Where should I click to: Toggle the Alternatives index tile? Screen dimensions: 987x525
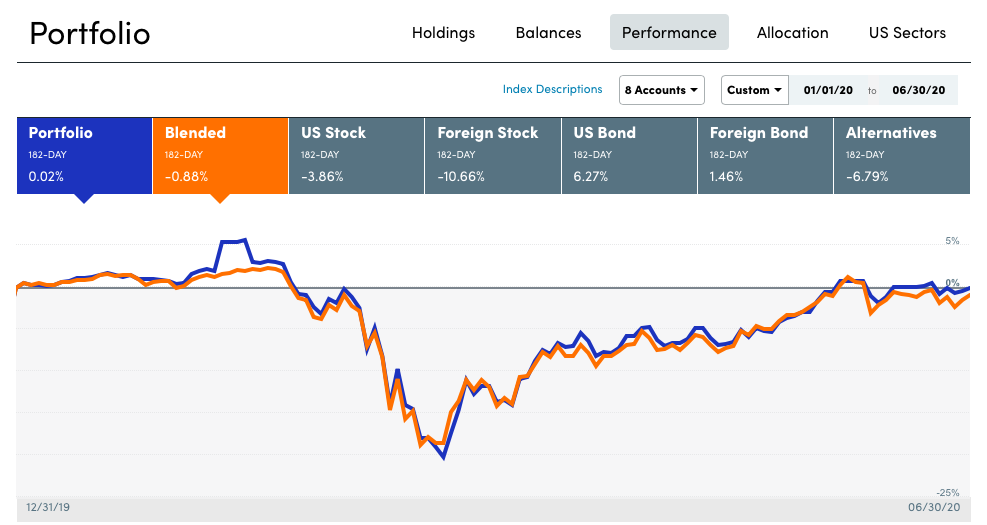900,155
